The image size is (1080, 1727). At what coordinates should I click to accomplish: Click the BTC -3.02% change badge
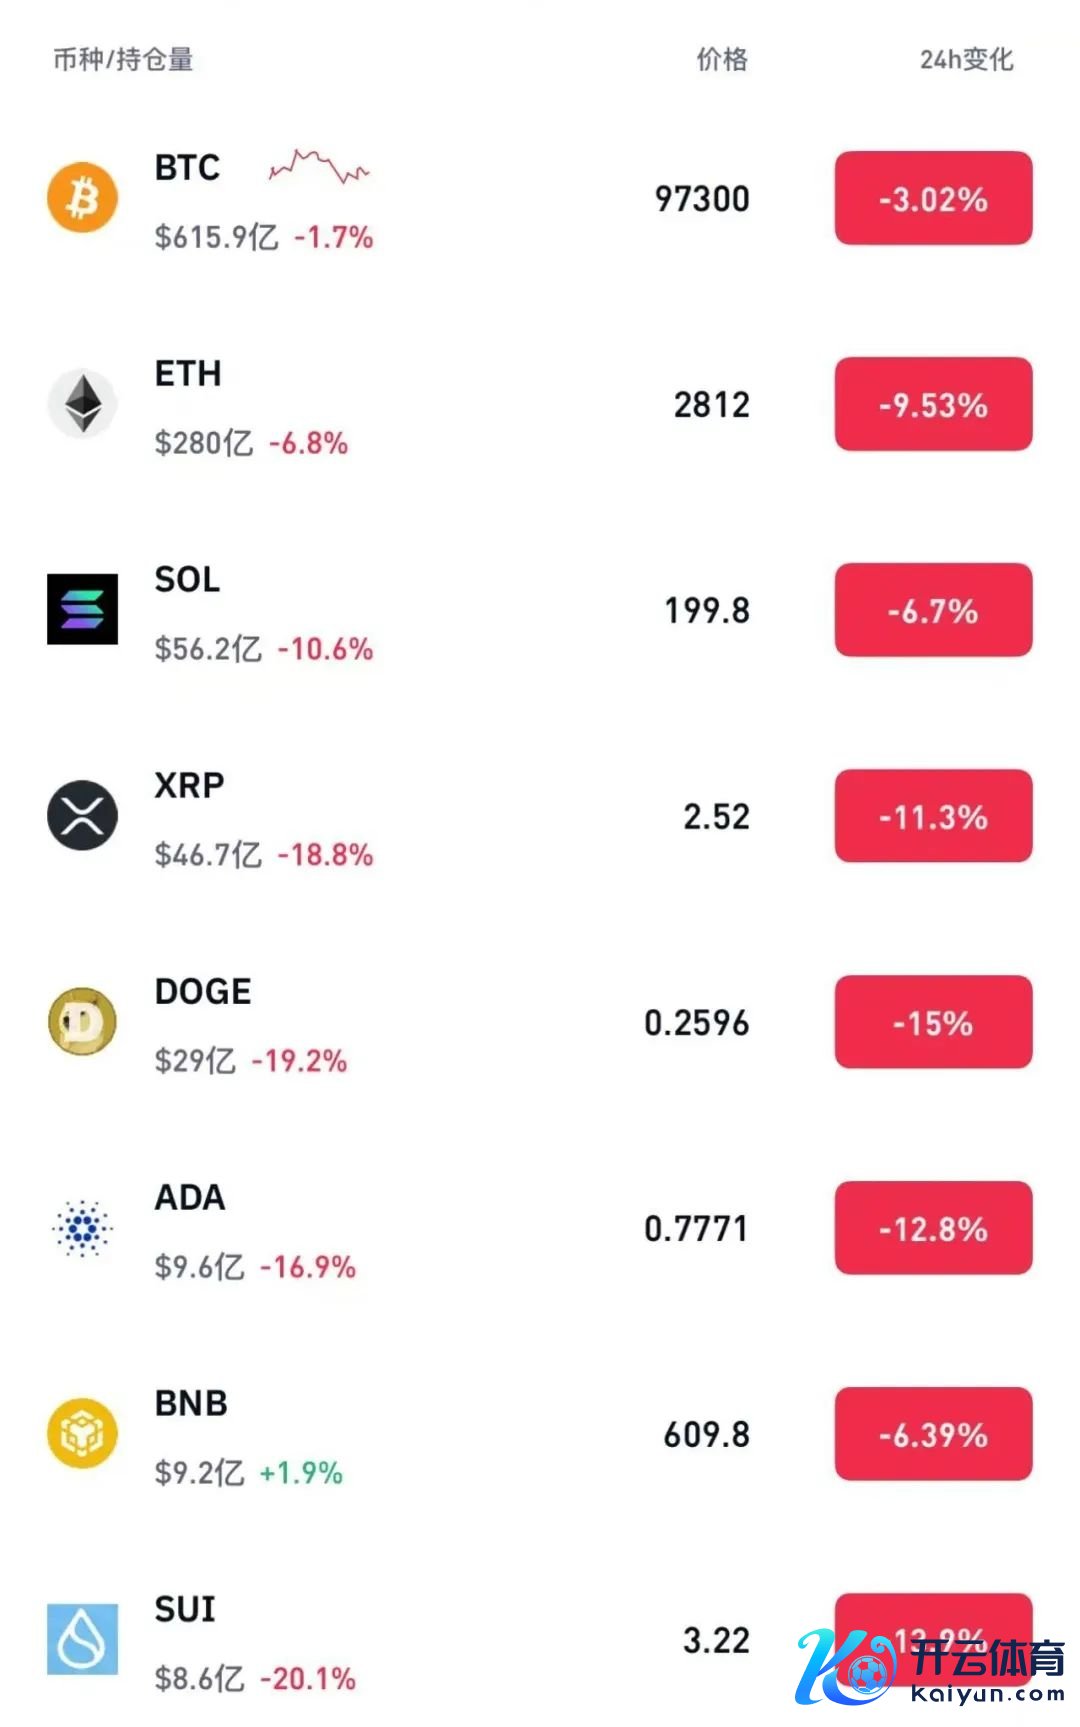933,198
